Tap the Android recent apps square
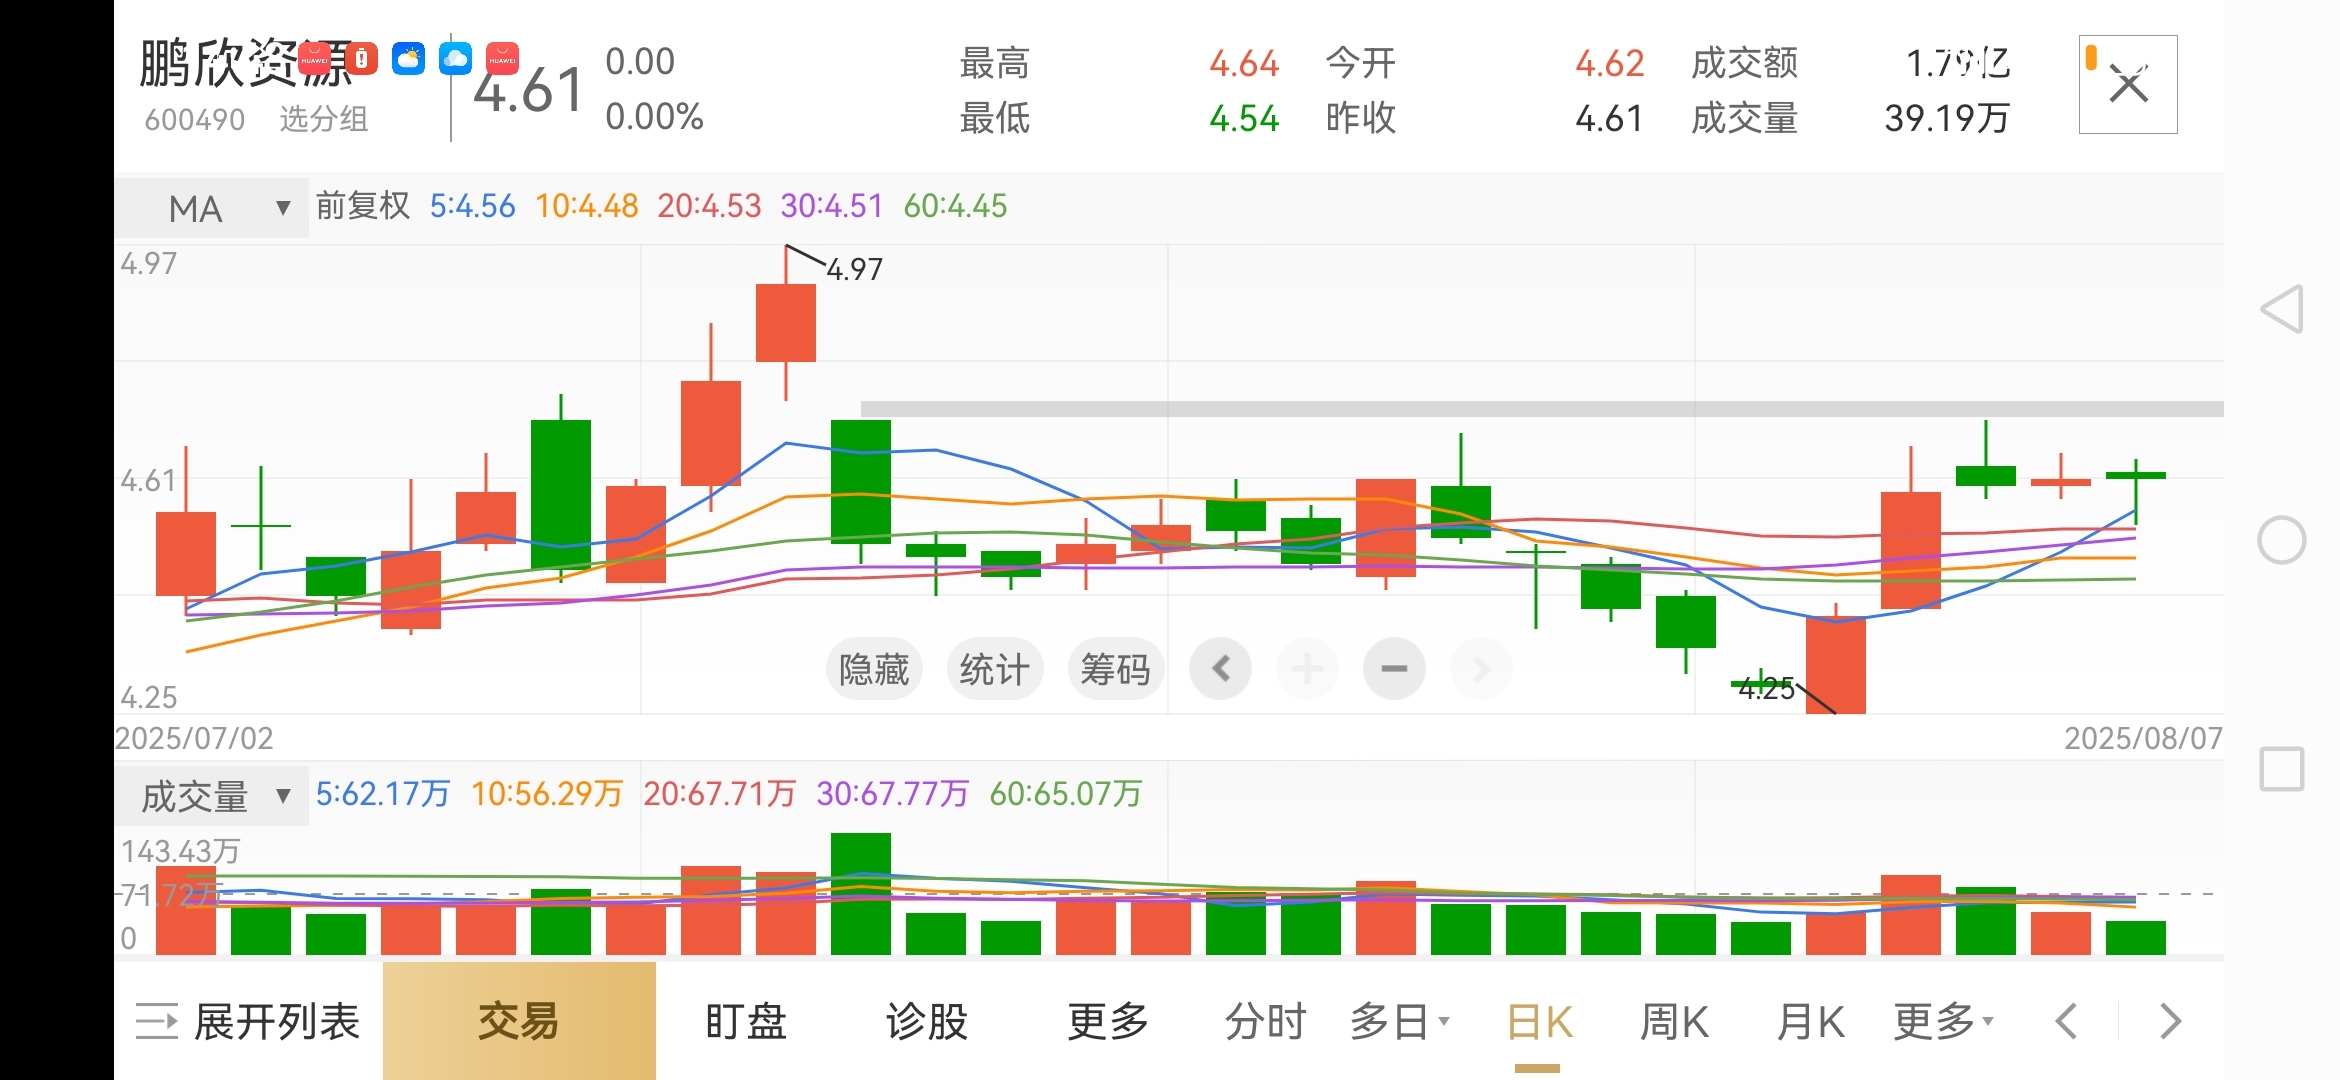 click(x=2282, y=769)
